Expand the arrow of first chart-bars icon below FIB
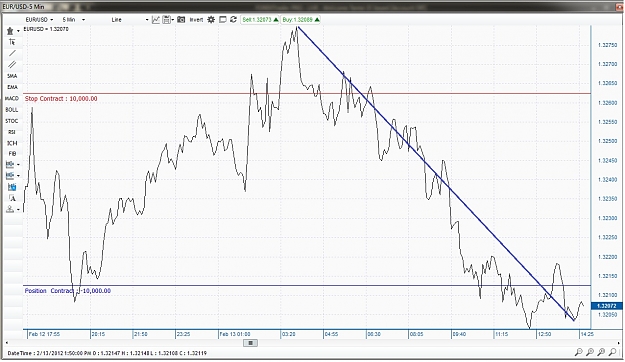This screenshot has width=625, height=362. [18, 165]
